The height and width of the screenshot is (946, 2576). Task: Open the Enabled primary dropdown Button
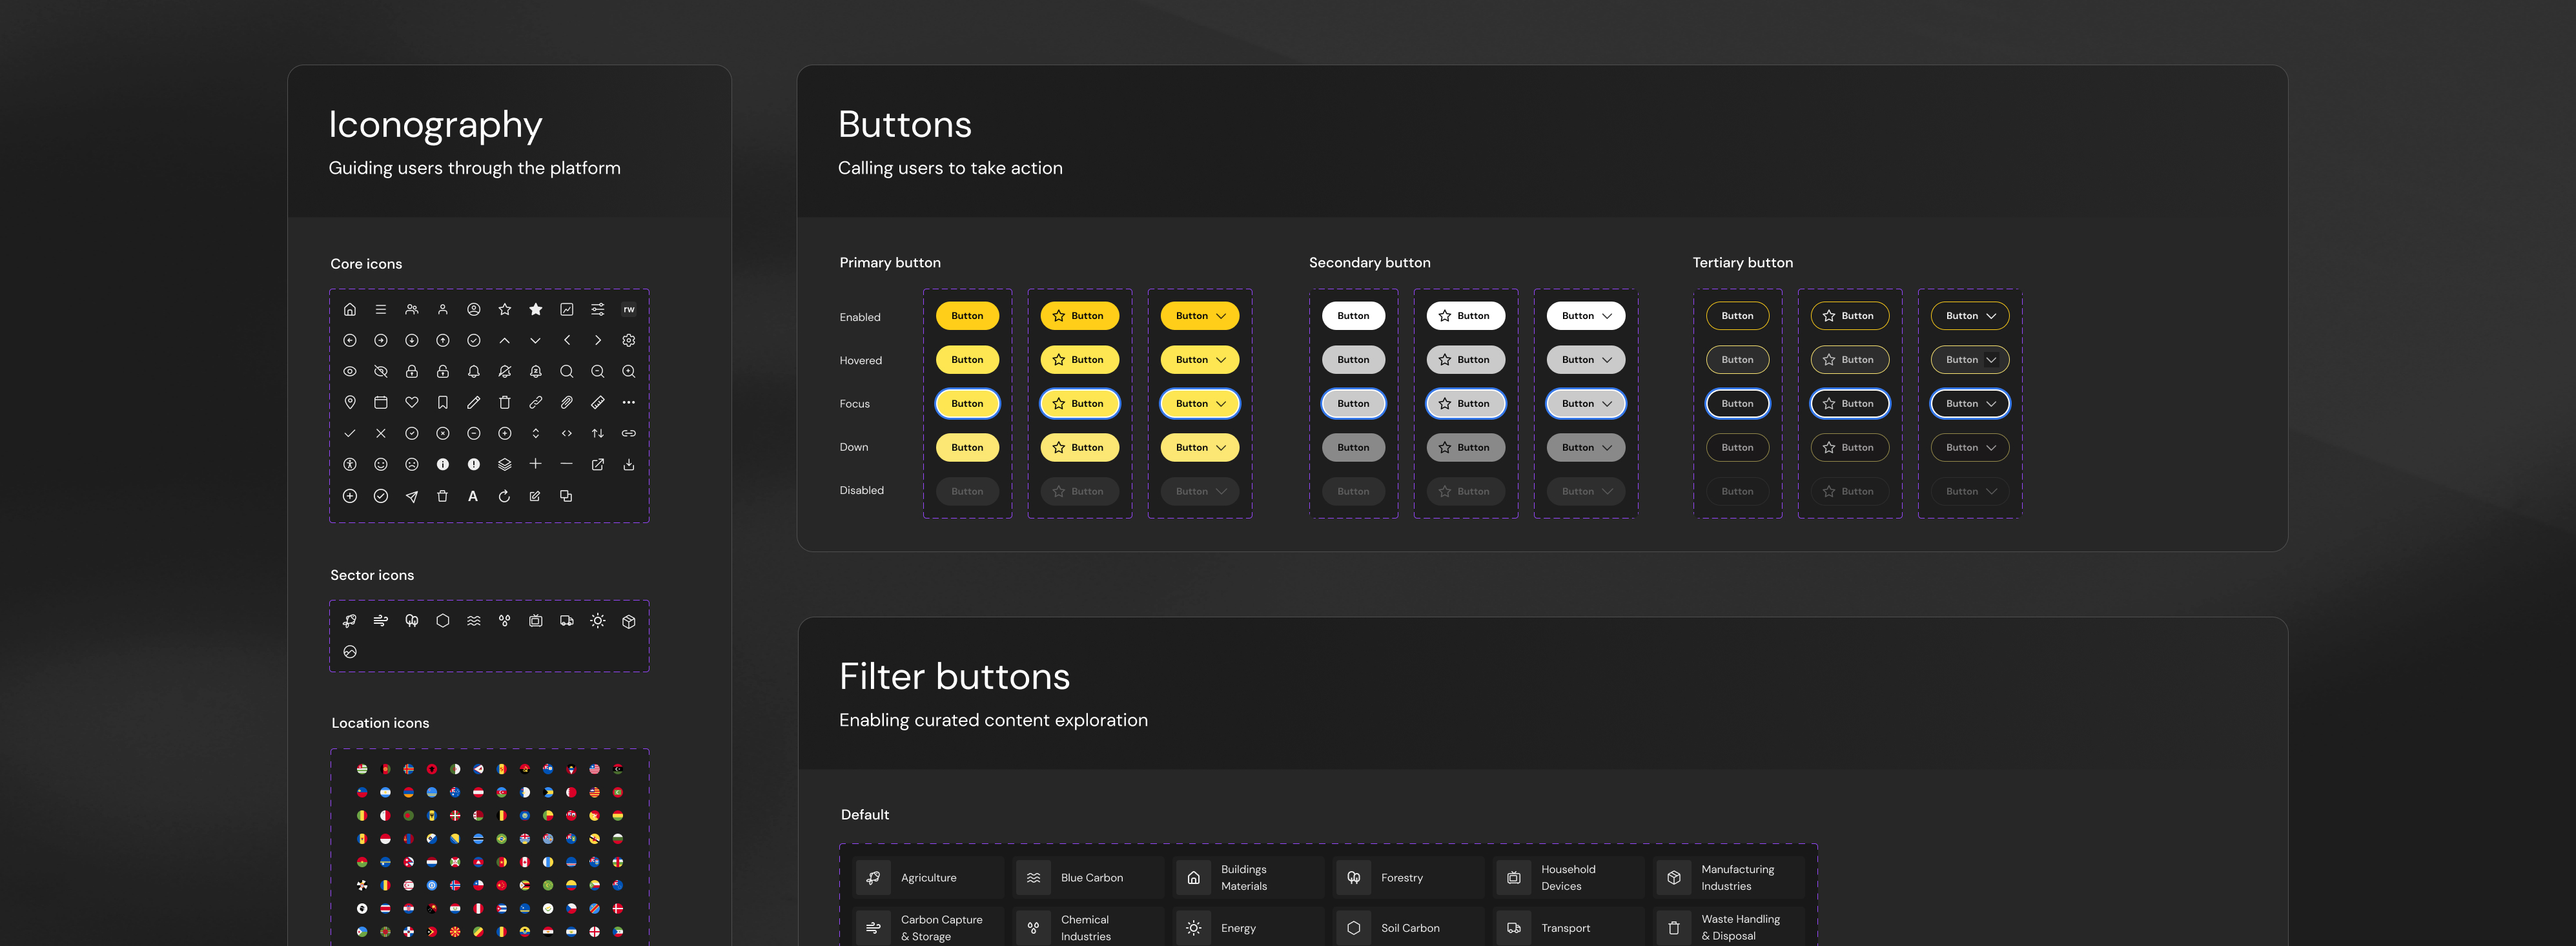pyautogui.click(x=1200, y=316)
